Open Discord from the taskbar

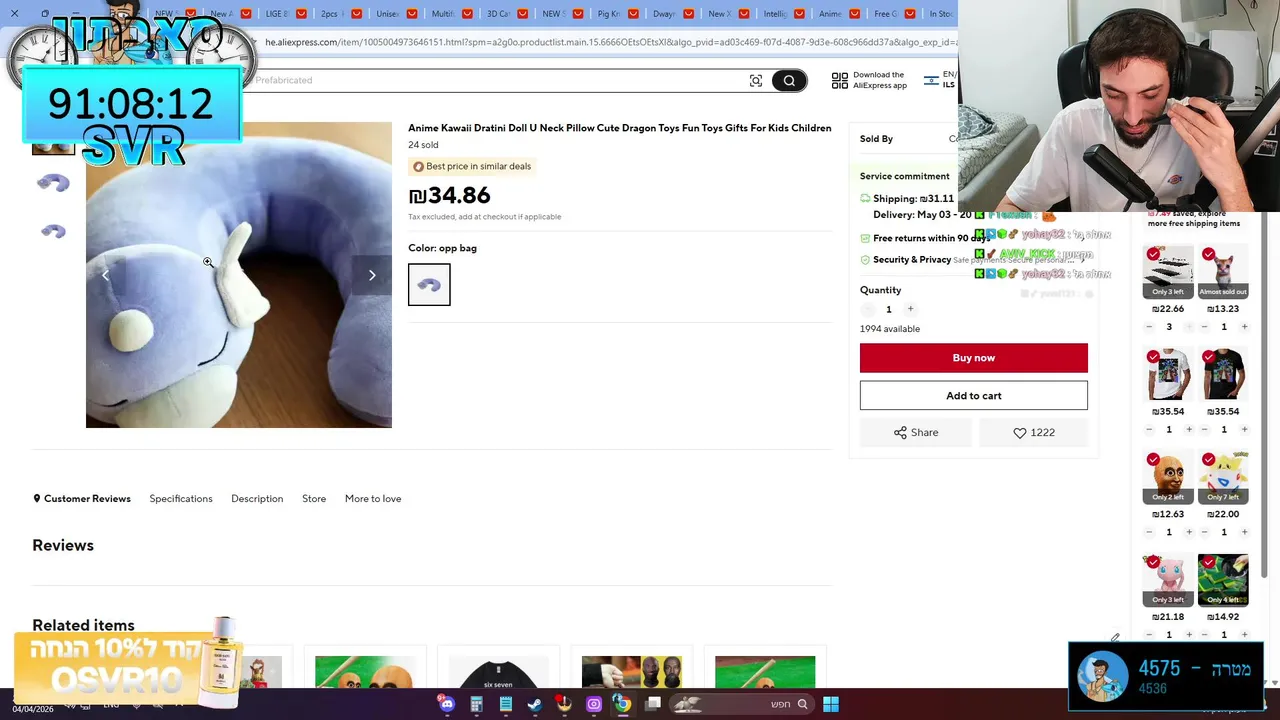point(447,704)
